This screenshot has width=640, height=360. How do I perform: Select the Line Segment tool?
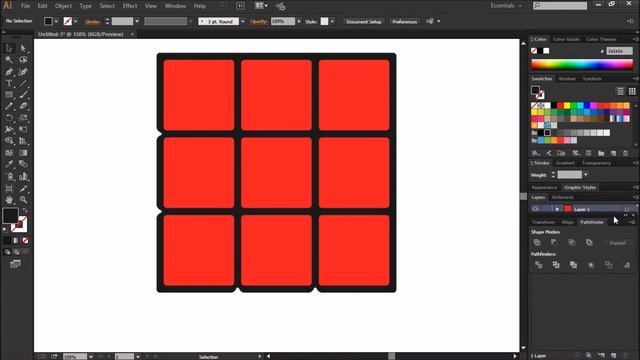pyautogui.click(x=23, y=83)
